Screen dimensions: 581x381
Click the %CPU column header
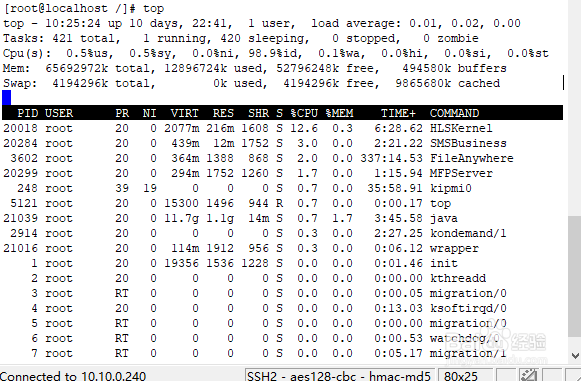(304, 113)
